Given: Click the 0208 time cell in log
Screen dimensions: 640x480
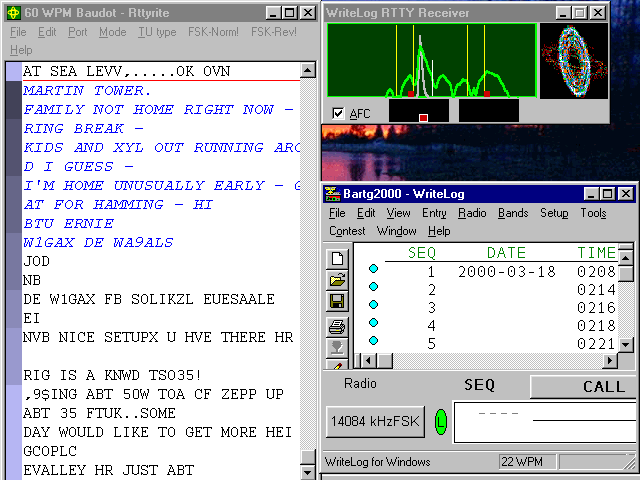Looking at the screenshot, I should 596,271.
